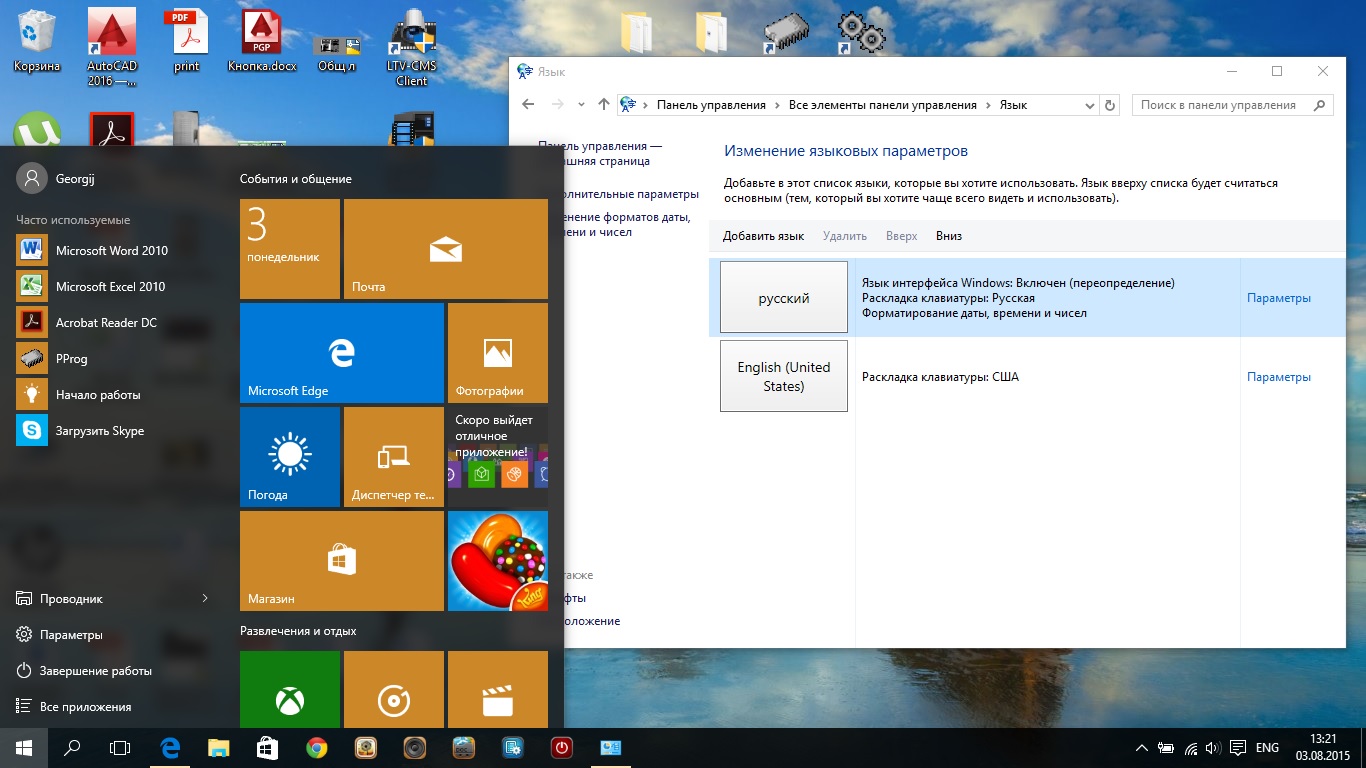Refresh the Язык control panel page

1110,105
